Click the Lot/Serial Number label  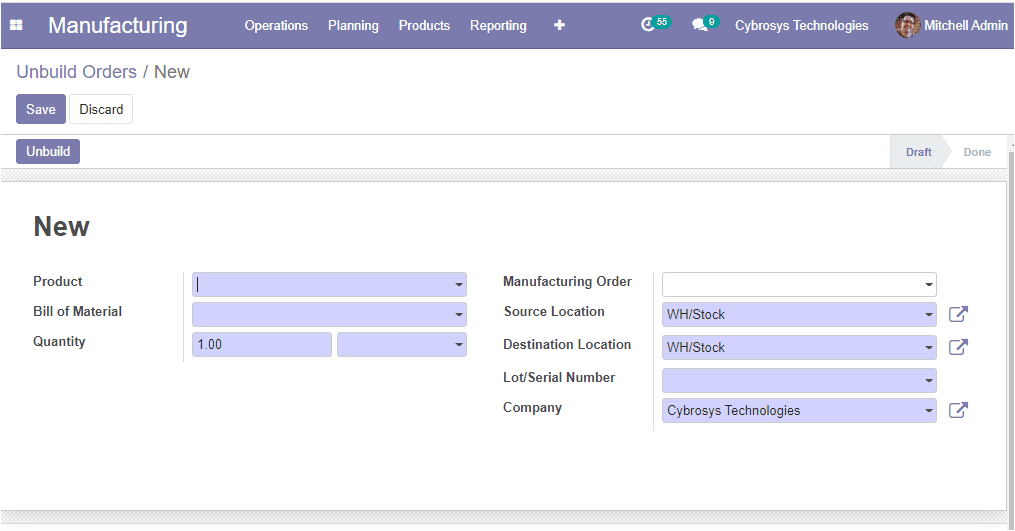[559, 378]
